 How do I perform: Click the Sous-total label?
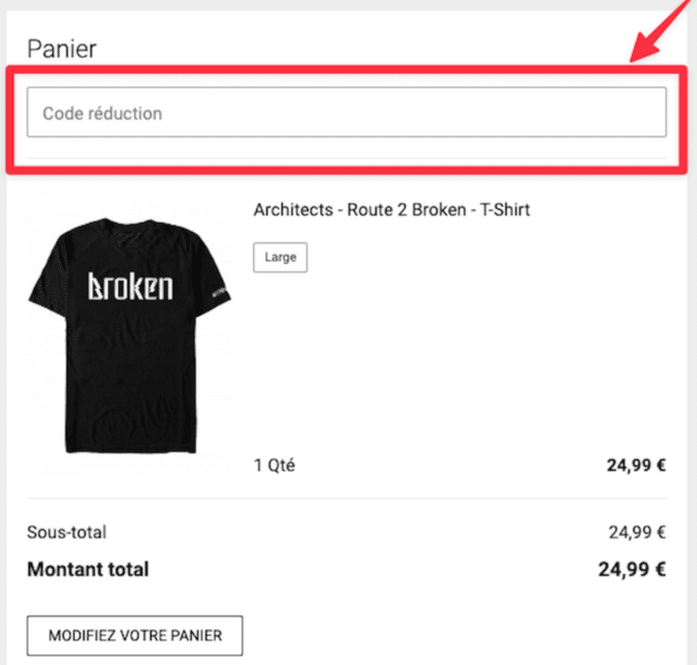[66, 532]
